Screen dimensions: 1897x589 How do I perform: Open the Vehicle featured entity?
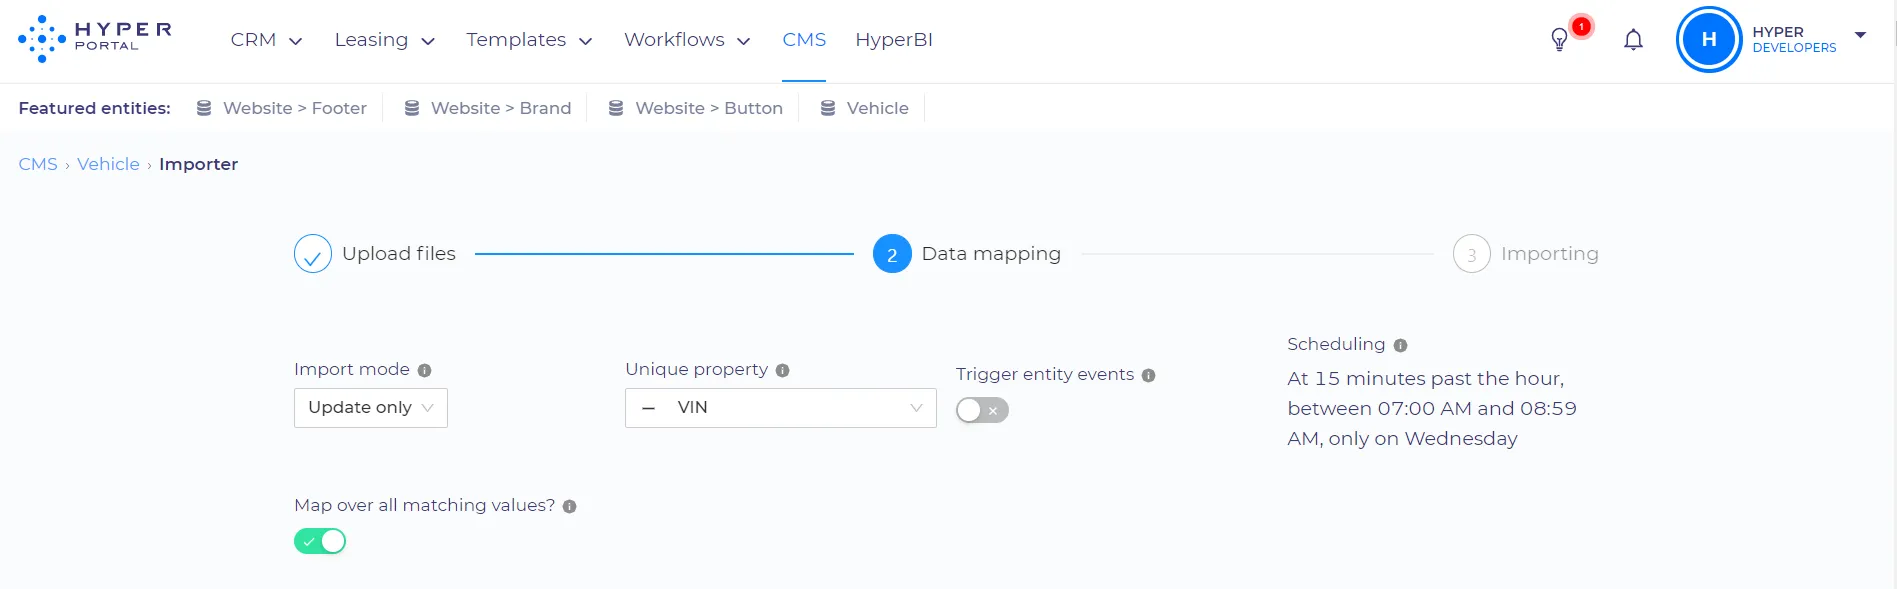tap(865, 108)
